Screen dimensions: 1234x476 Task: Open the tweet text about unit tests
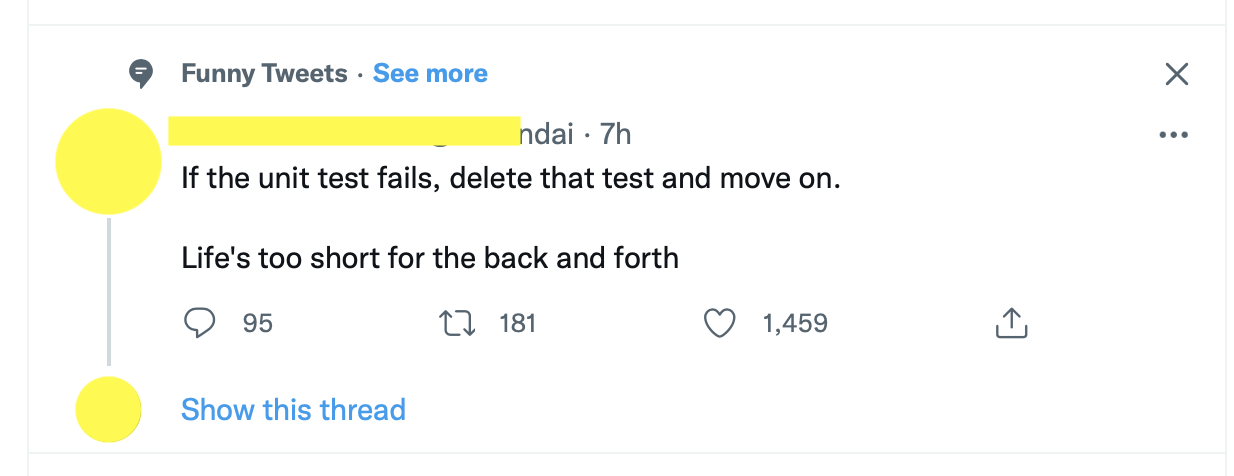pyautogui.click(x=511, y=180)
